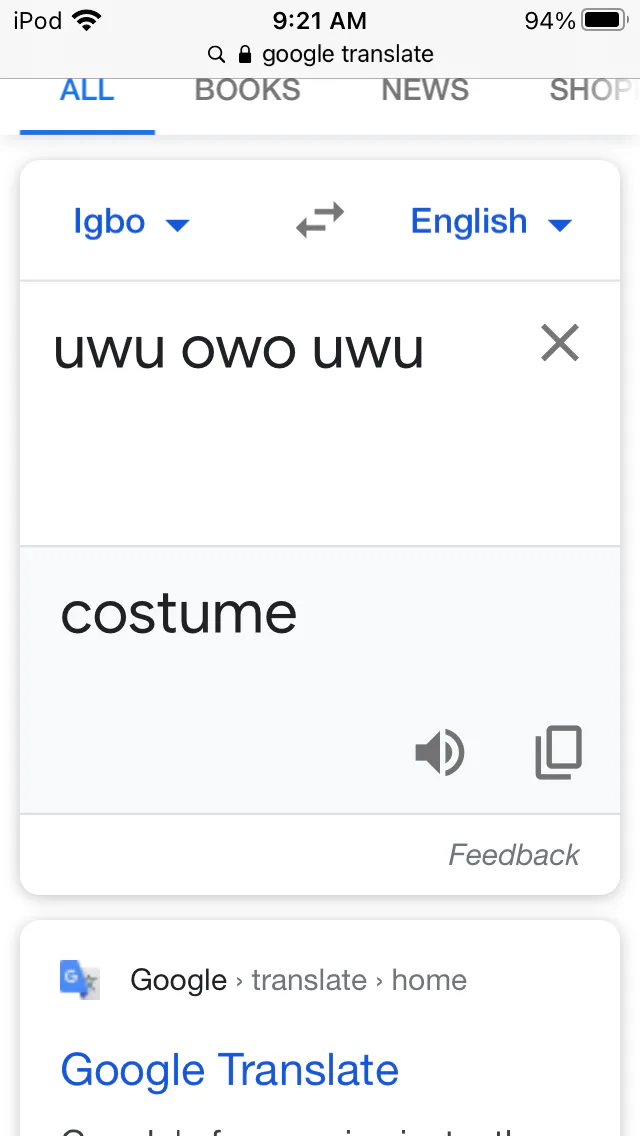Switch to the NEWS tab
This screenshot has height=1136, width=640.
tap(425, 90)
